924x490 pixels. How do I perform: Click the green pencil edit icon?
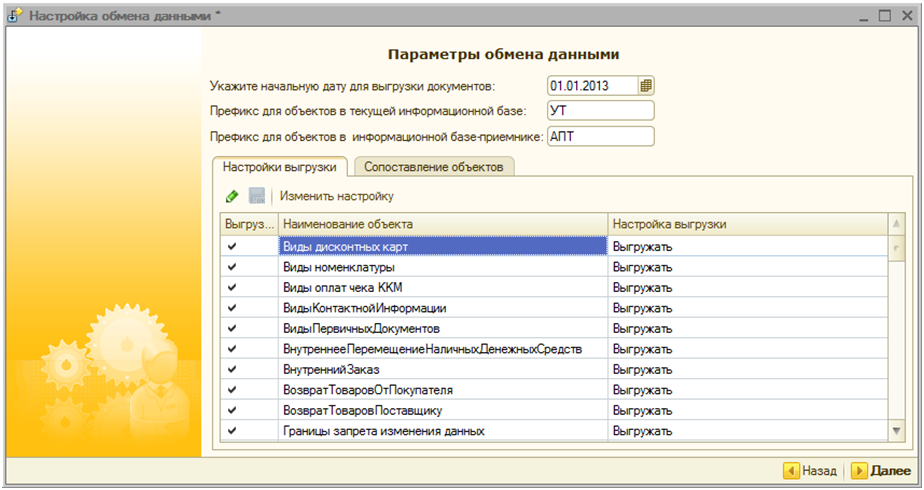click(232, 196)
